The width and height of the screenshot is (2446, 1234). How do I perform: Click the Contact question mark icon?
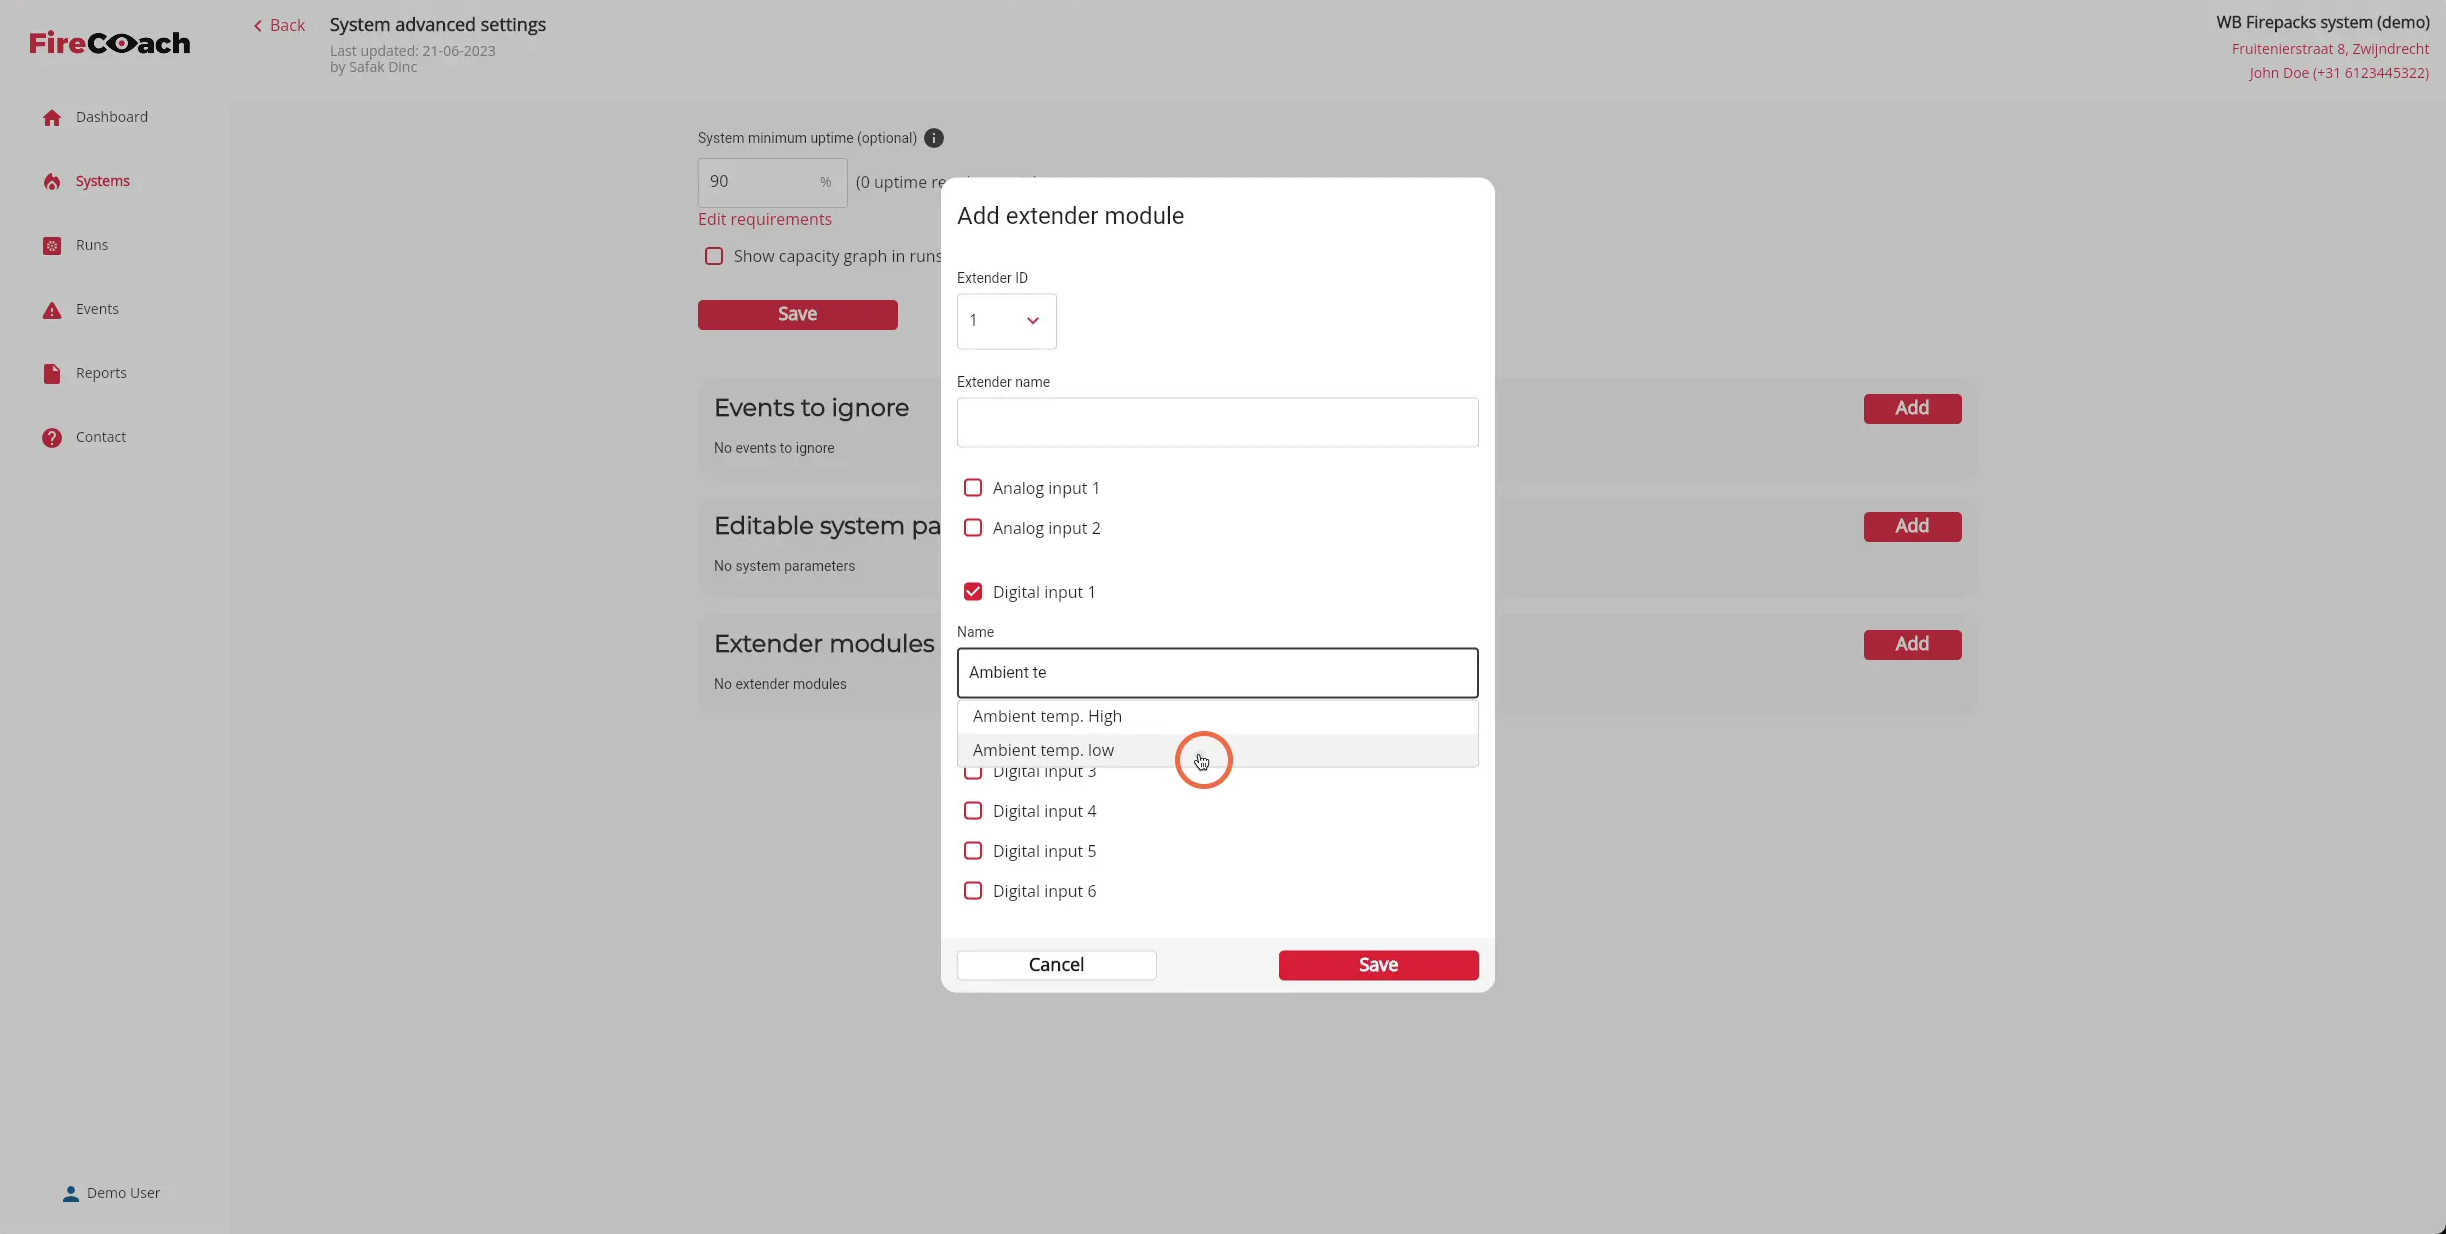52,438
